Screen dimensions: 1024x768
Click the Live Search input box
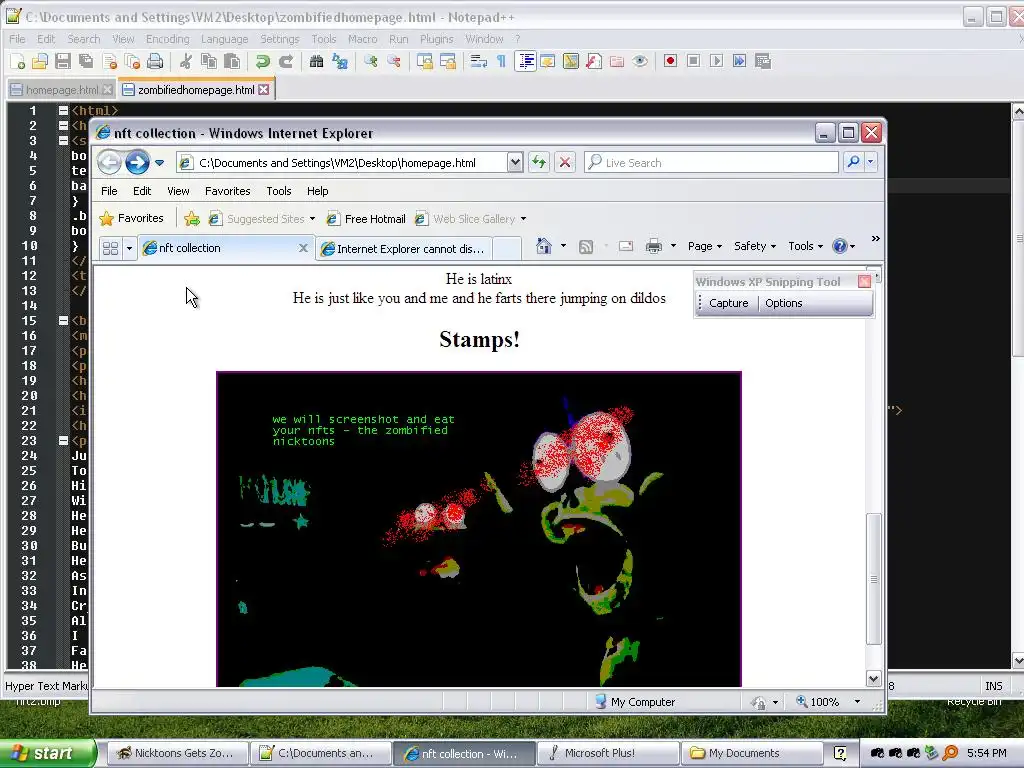point(711,163)
